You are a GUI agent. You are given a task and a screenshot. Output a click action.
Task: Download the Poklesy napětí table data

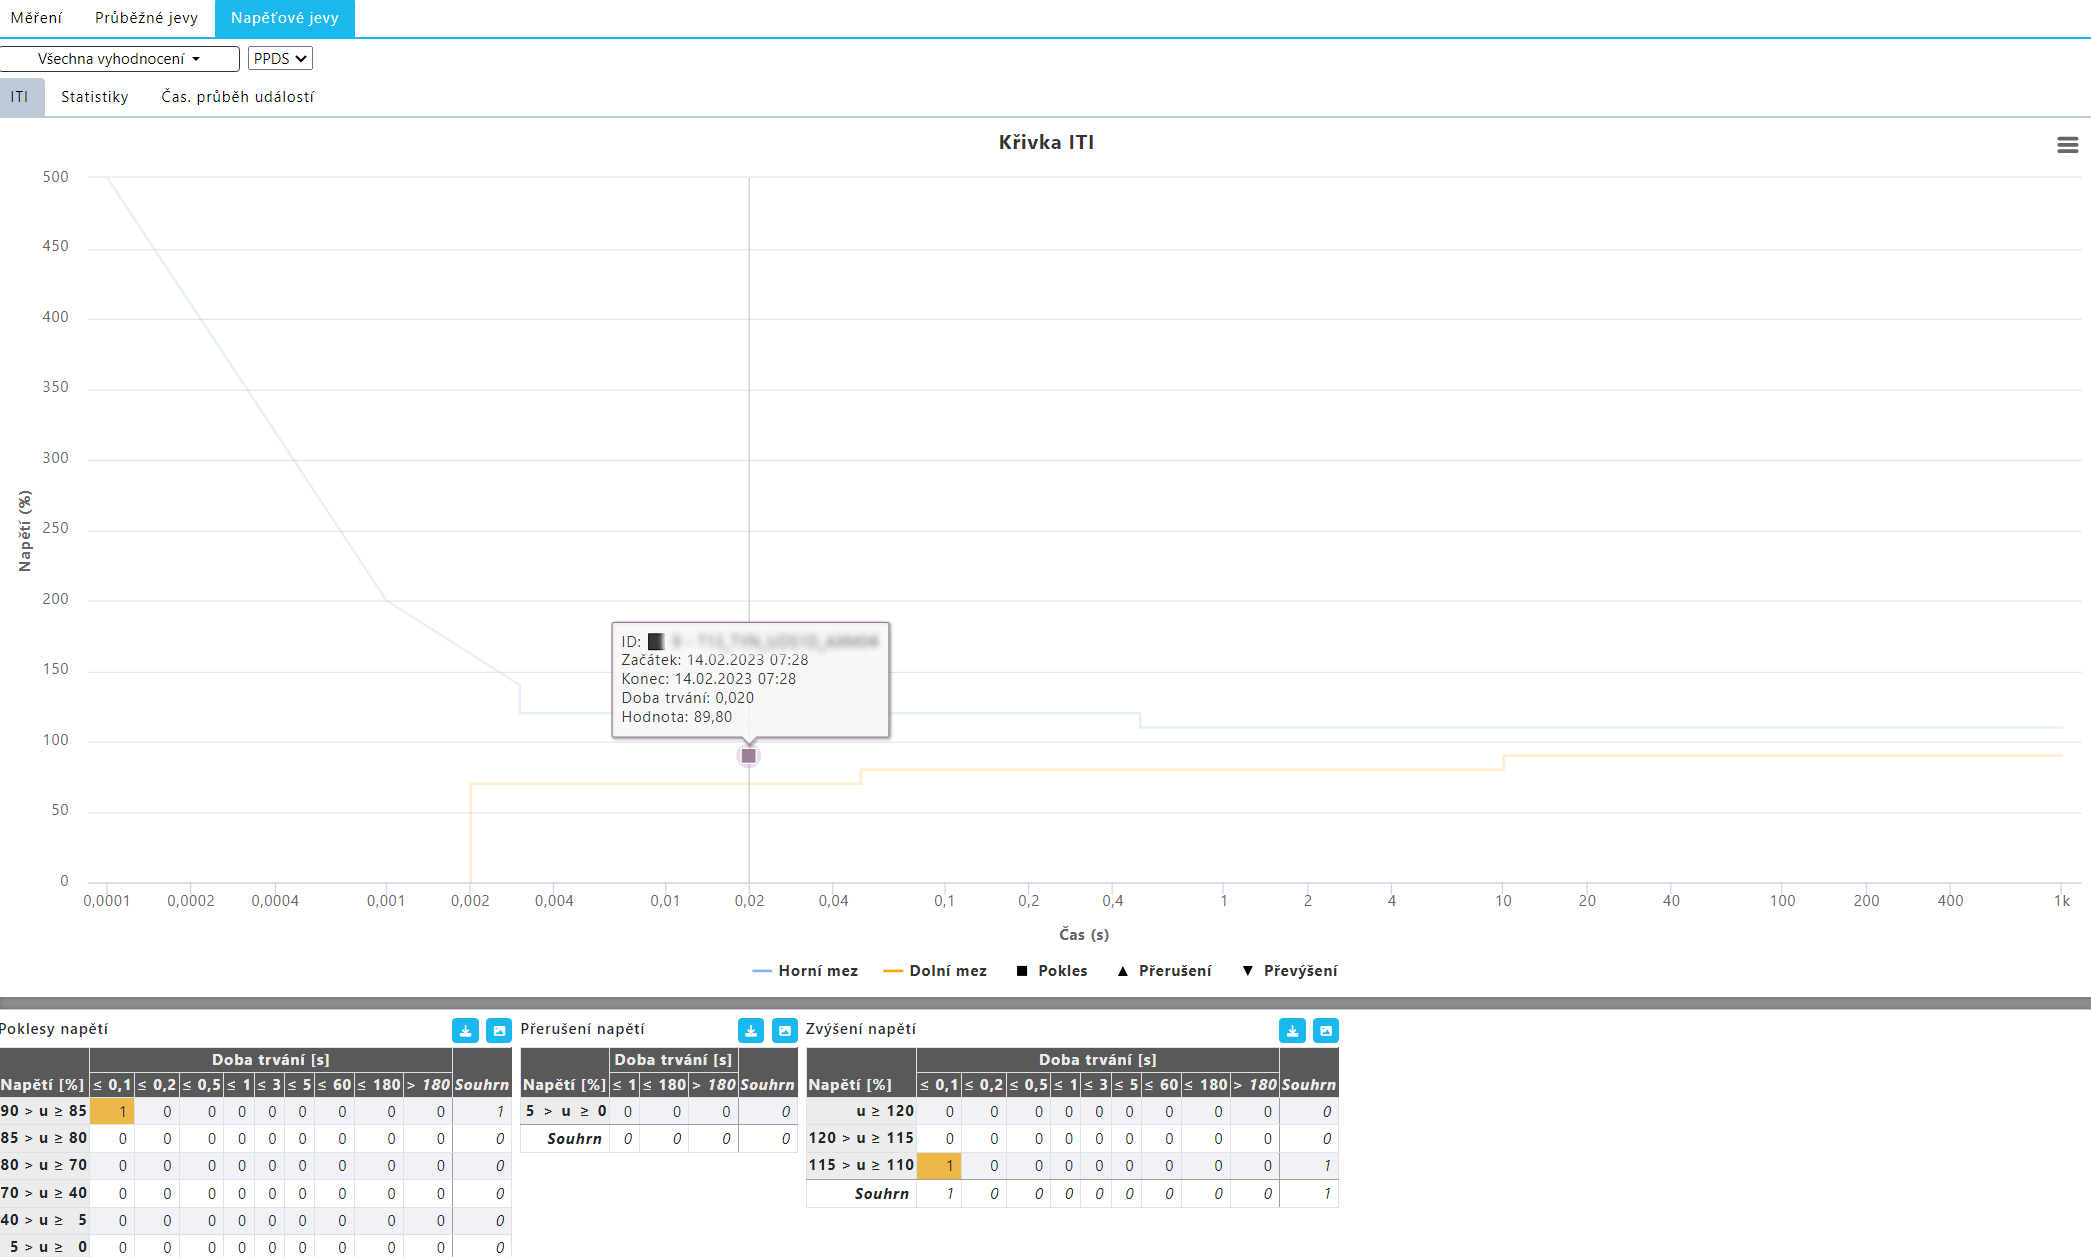(x=465, y=1031)
